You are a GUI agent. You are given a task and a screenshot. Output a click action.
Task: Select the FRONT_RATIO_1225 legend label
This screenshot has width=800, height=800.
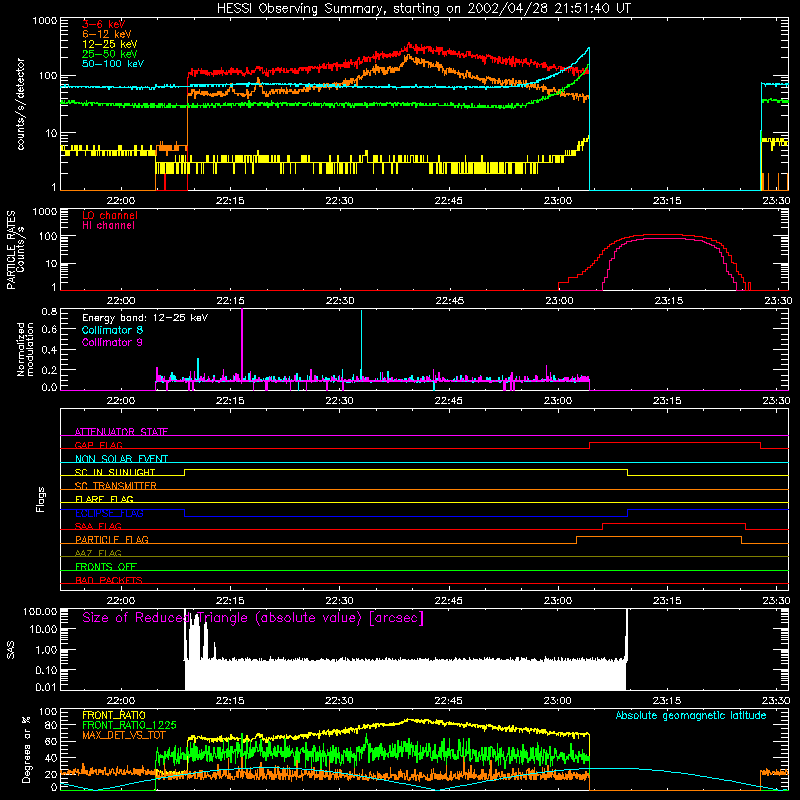129,725
